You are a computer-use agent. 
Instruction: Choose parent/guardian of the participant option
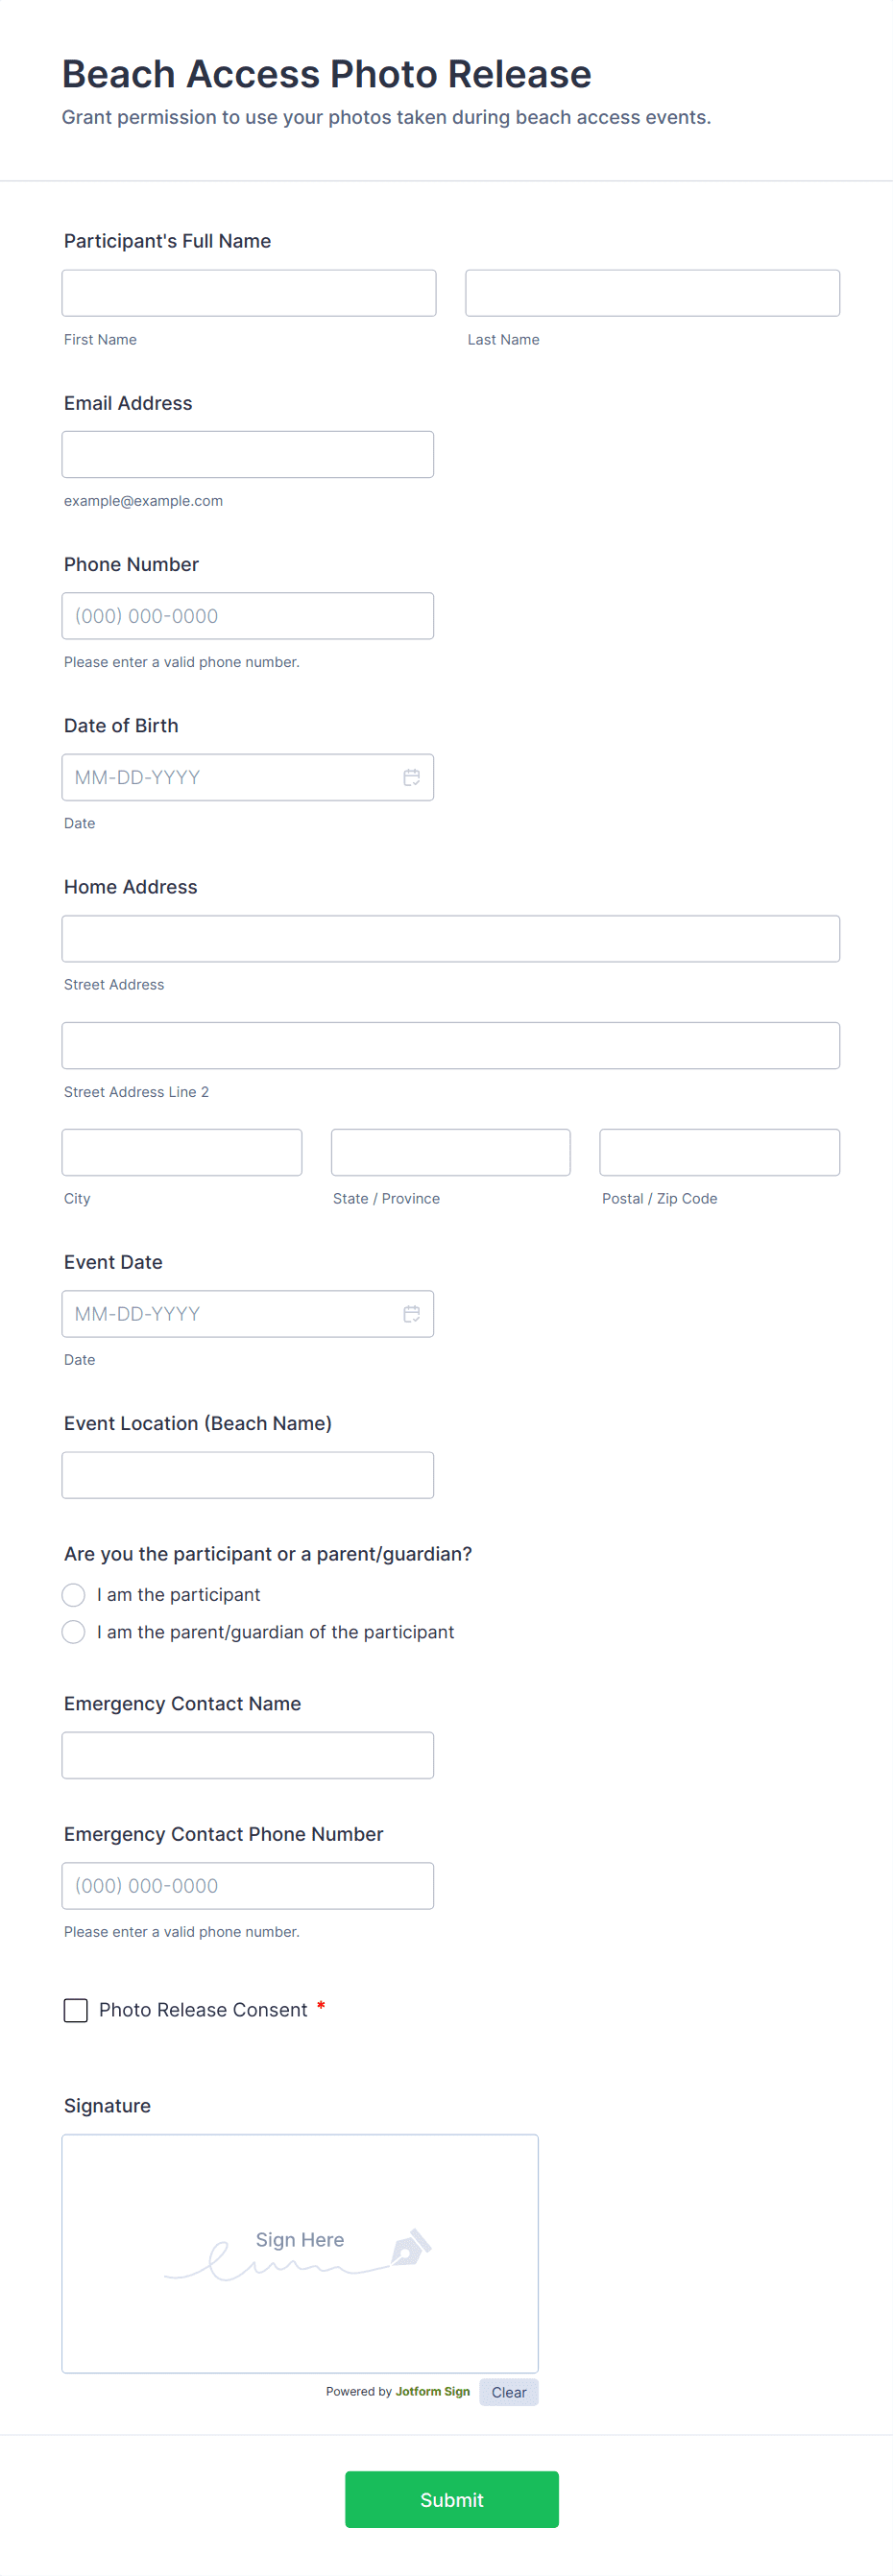click(74, 1631)
